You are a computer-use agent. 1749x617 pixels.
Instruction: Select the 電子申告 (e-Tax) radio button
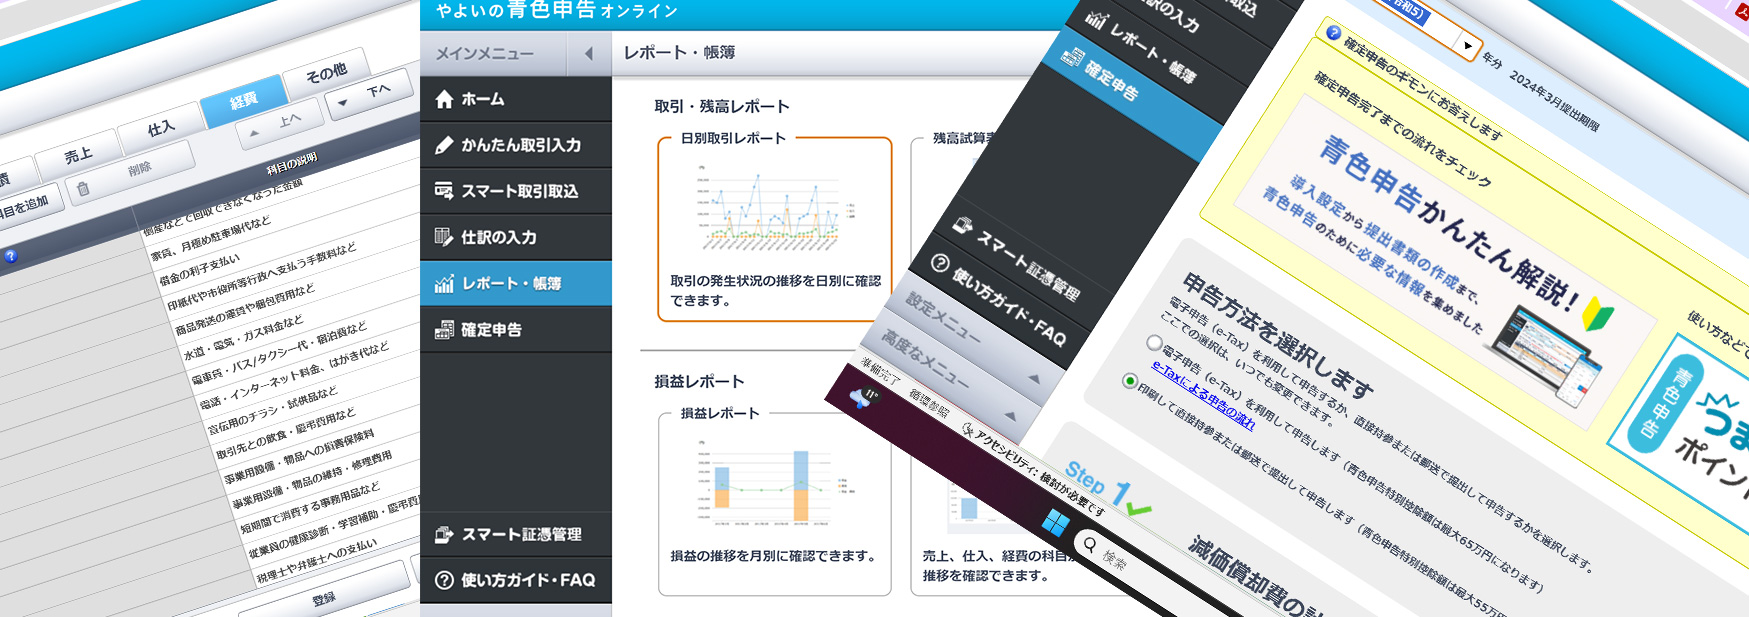[1154, 343]
